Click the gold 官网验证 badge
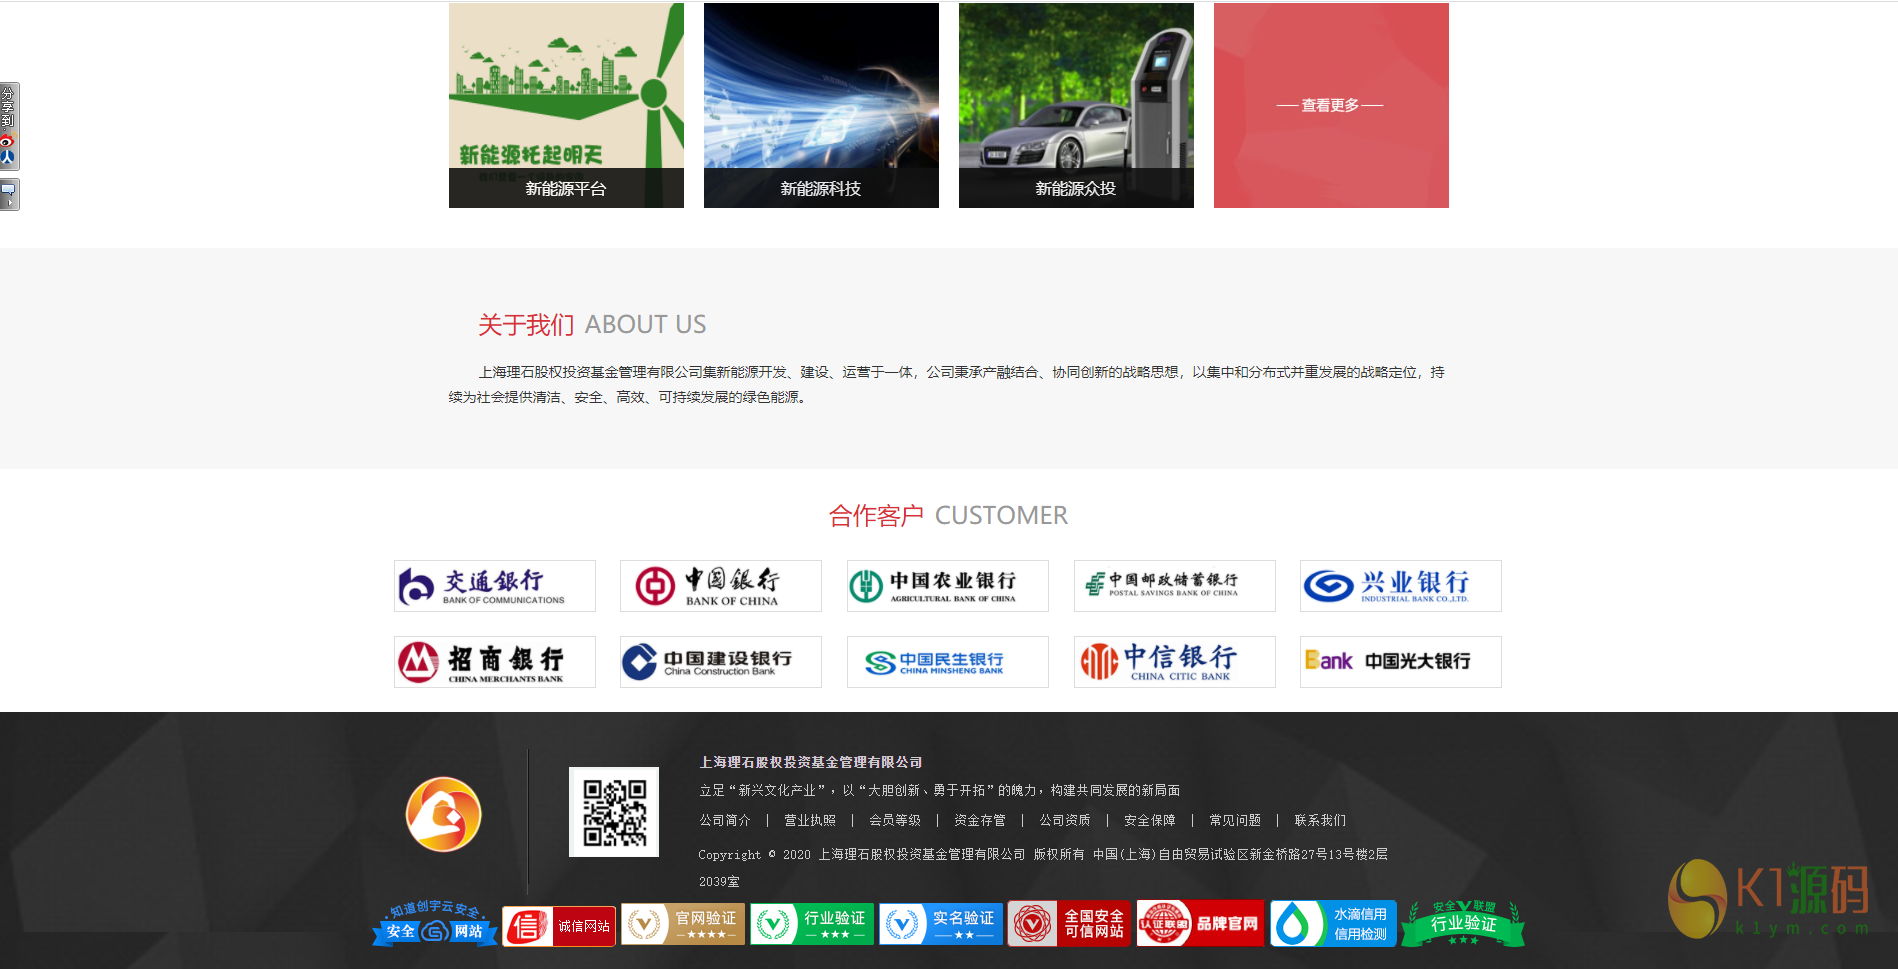Screen dimensions: 1898x969 click(683, 924)
